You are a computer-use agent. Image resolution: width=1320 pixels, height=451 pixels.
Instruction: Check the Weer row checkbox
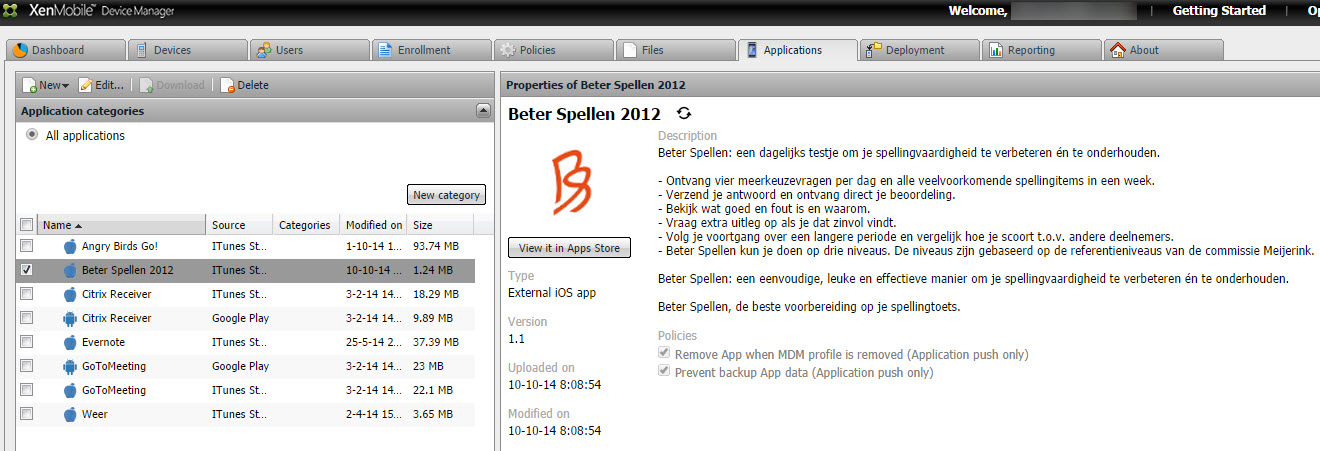26,413
